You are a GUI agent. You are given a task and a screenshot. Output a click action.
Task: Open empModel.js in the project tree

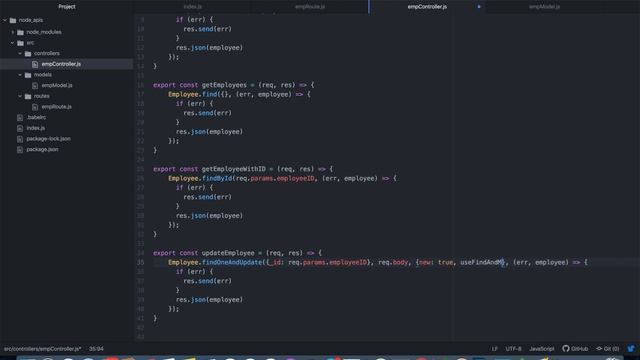(57, 85)
